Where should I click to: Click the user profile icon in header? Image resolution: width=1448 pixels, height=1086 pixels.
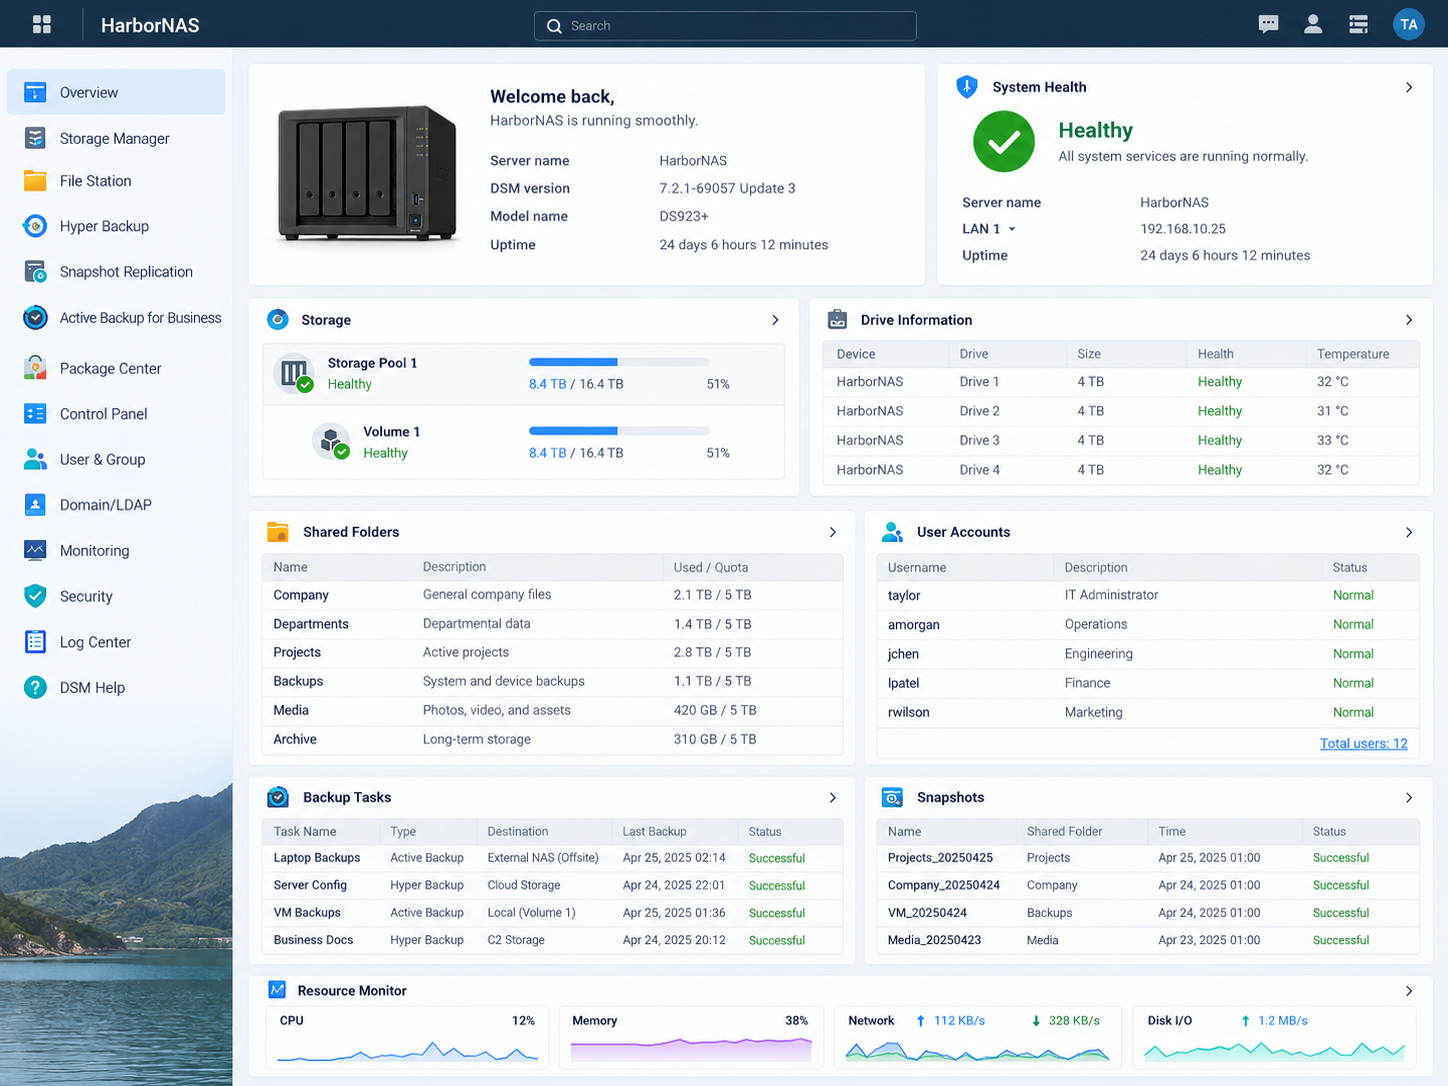1313,24
